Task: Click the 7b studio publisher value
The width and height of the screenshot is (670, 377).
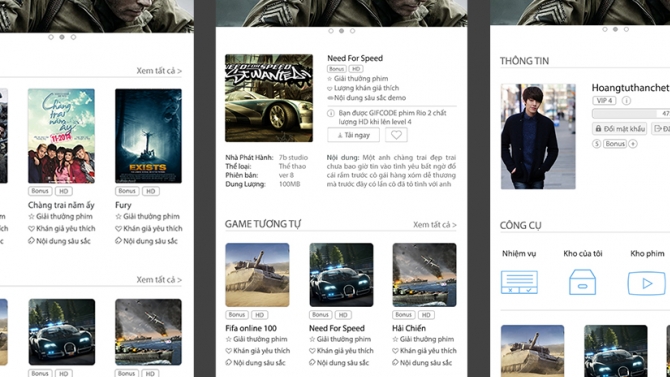Action: [x=293, y=157]
